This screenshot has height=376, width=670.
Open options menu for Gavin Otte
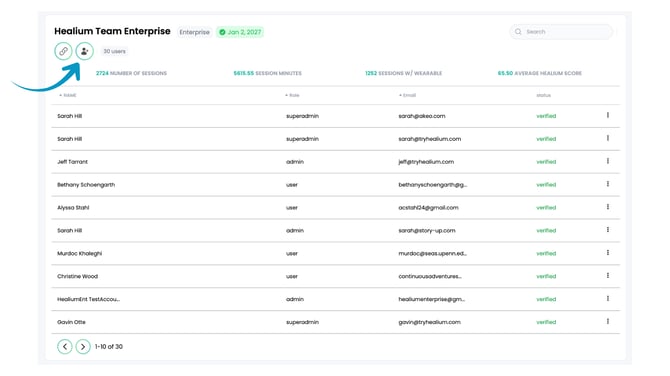tap(608, 322)
